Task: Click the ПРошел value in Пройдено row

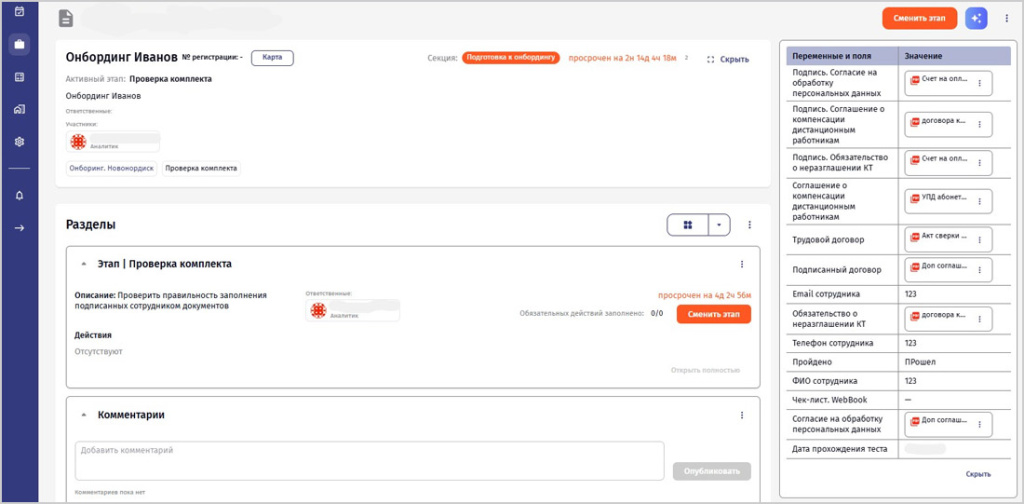Action: click(918, 362)
